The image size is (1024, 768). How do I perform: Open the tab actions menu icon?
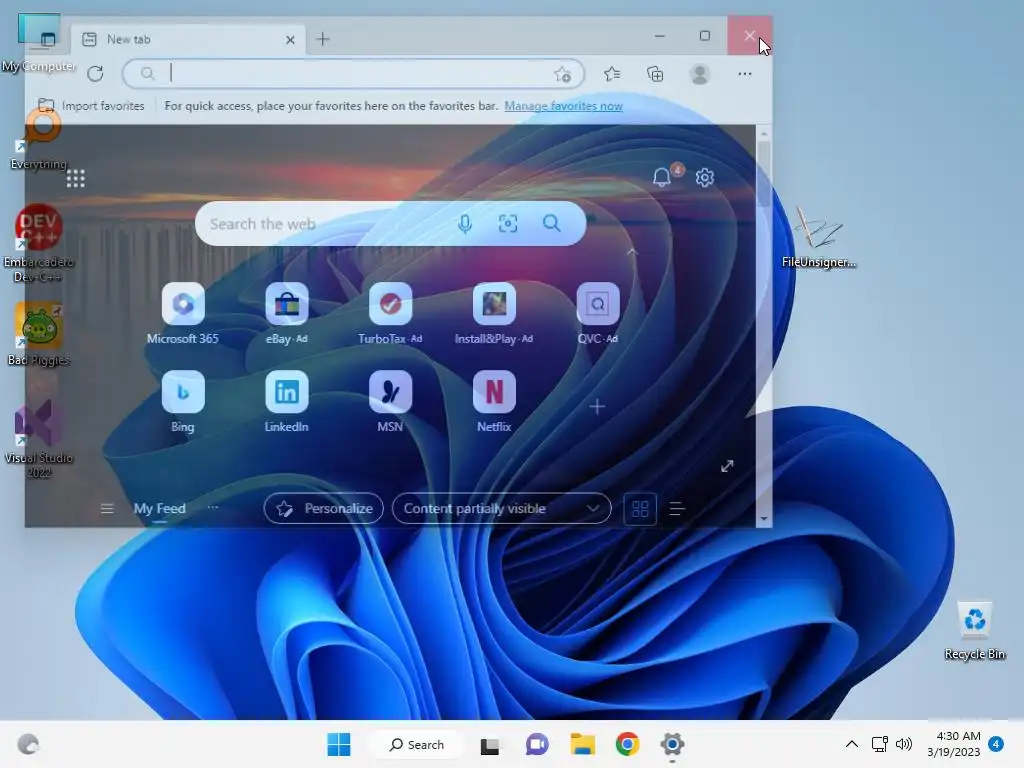[x=48, y=39]
